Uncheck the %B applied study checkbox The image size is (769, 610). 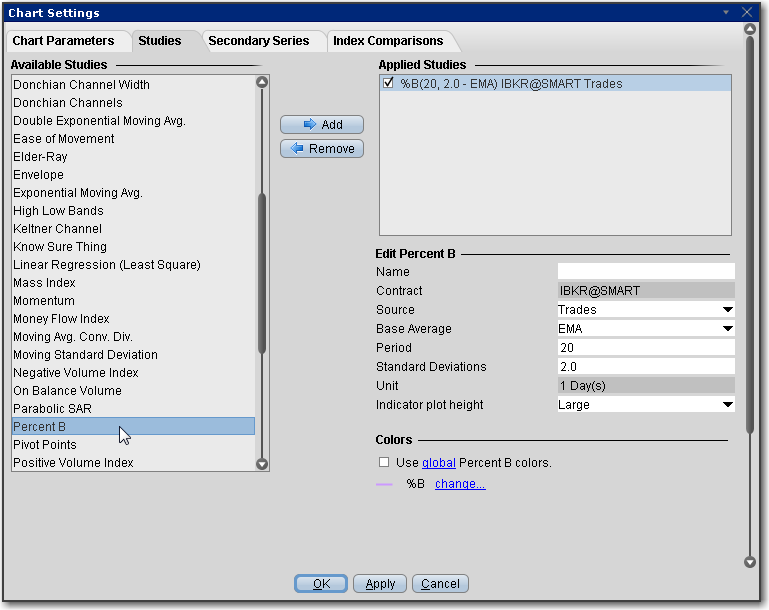click(388, 84)
